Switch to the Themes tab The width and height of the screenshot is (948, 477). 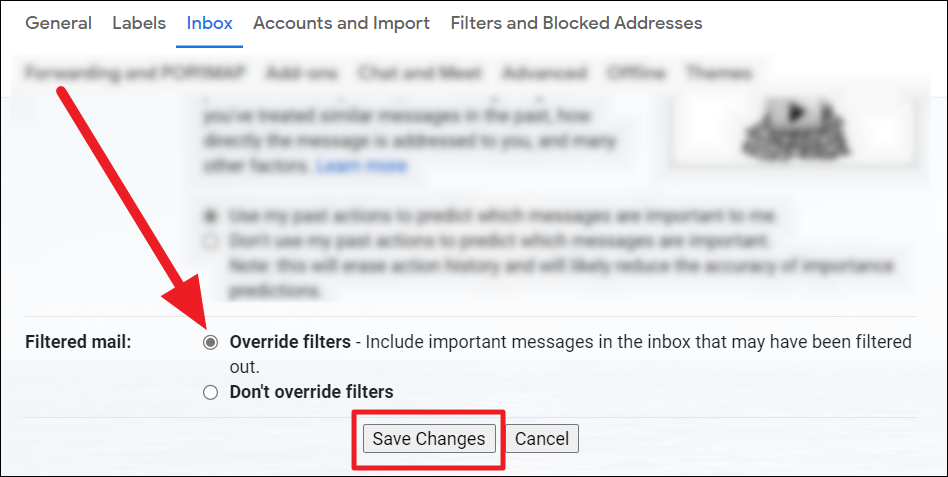719,73
